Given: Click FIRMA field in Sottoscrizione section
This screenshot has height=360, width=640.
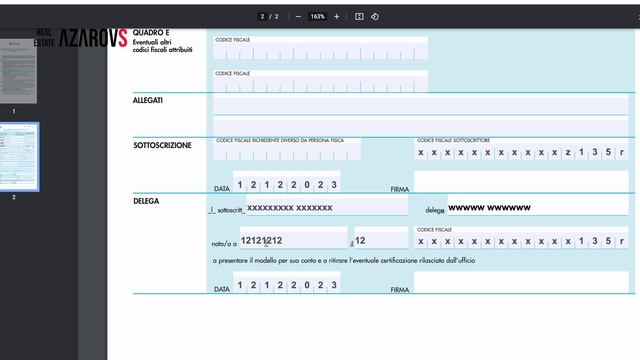Looking at the screenshot, I should [x=521, y=182].
